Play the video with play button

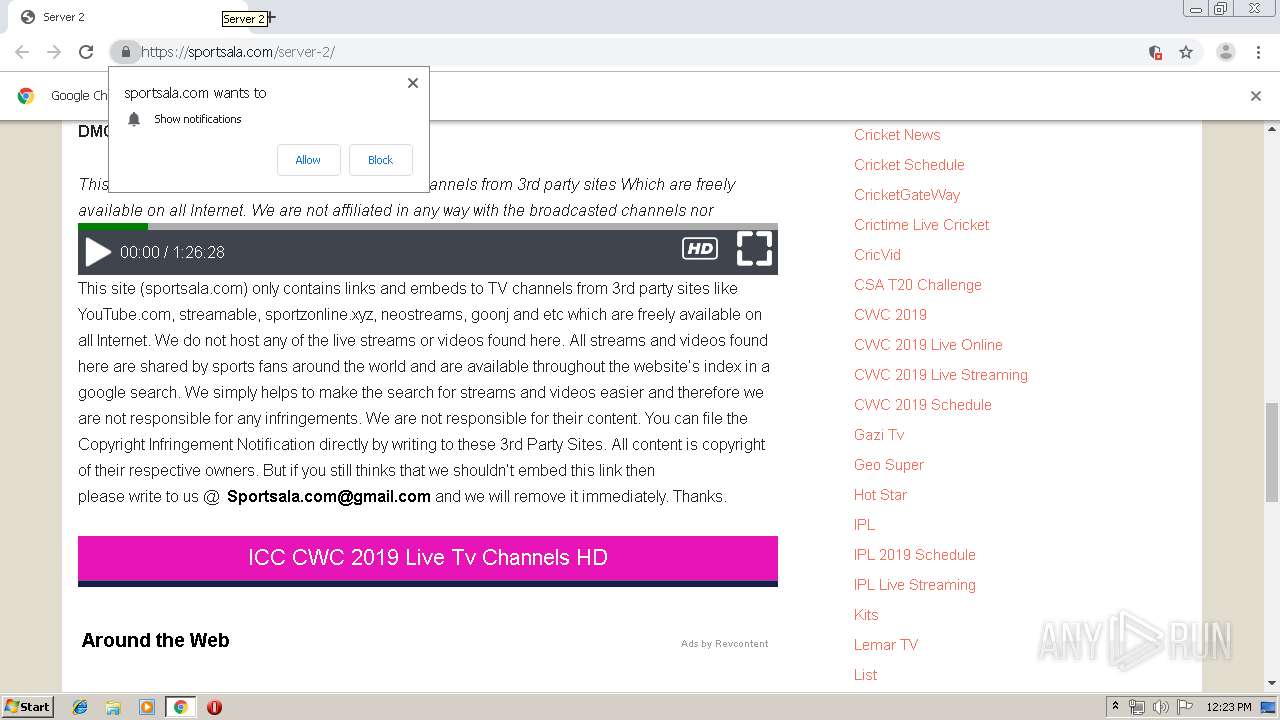pyautogui.click(x=98, y=252)
